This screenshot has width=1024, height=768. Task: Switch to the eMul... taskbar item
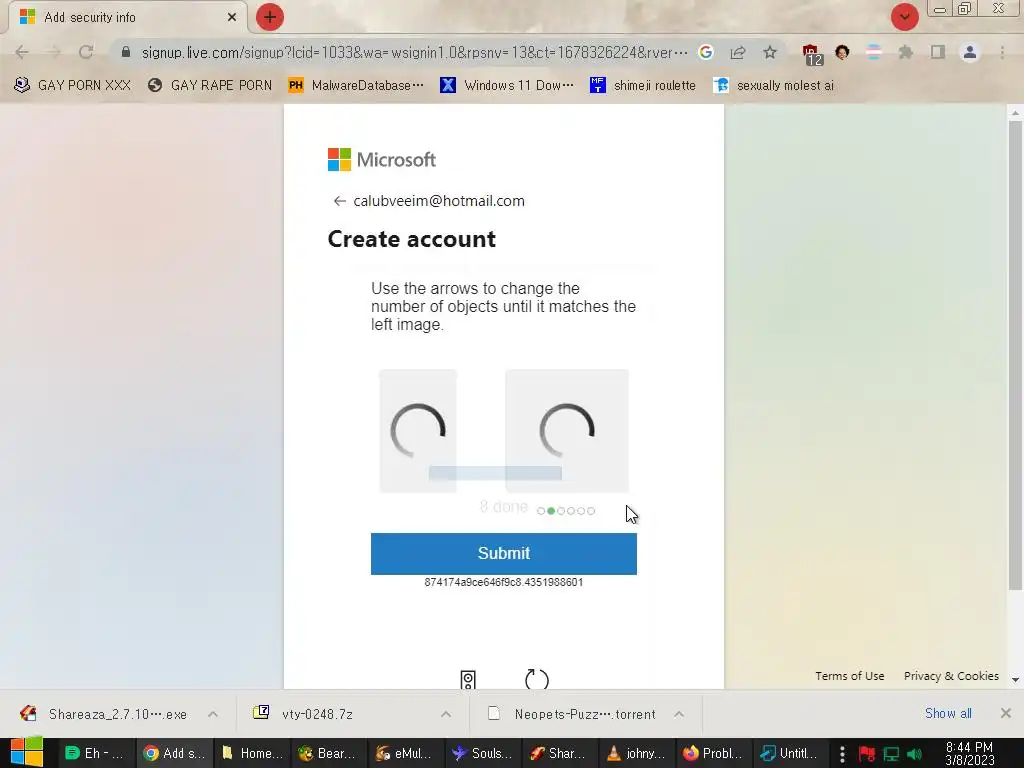point(404,753)
